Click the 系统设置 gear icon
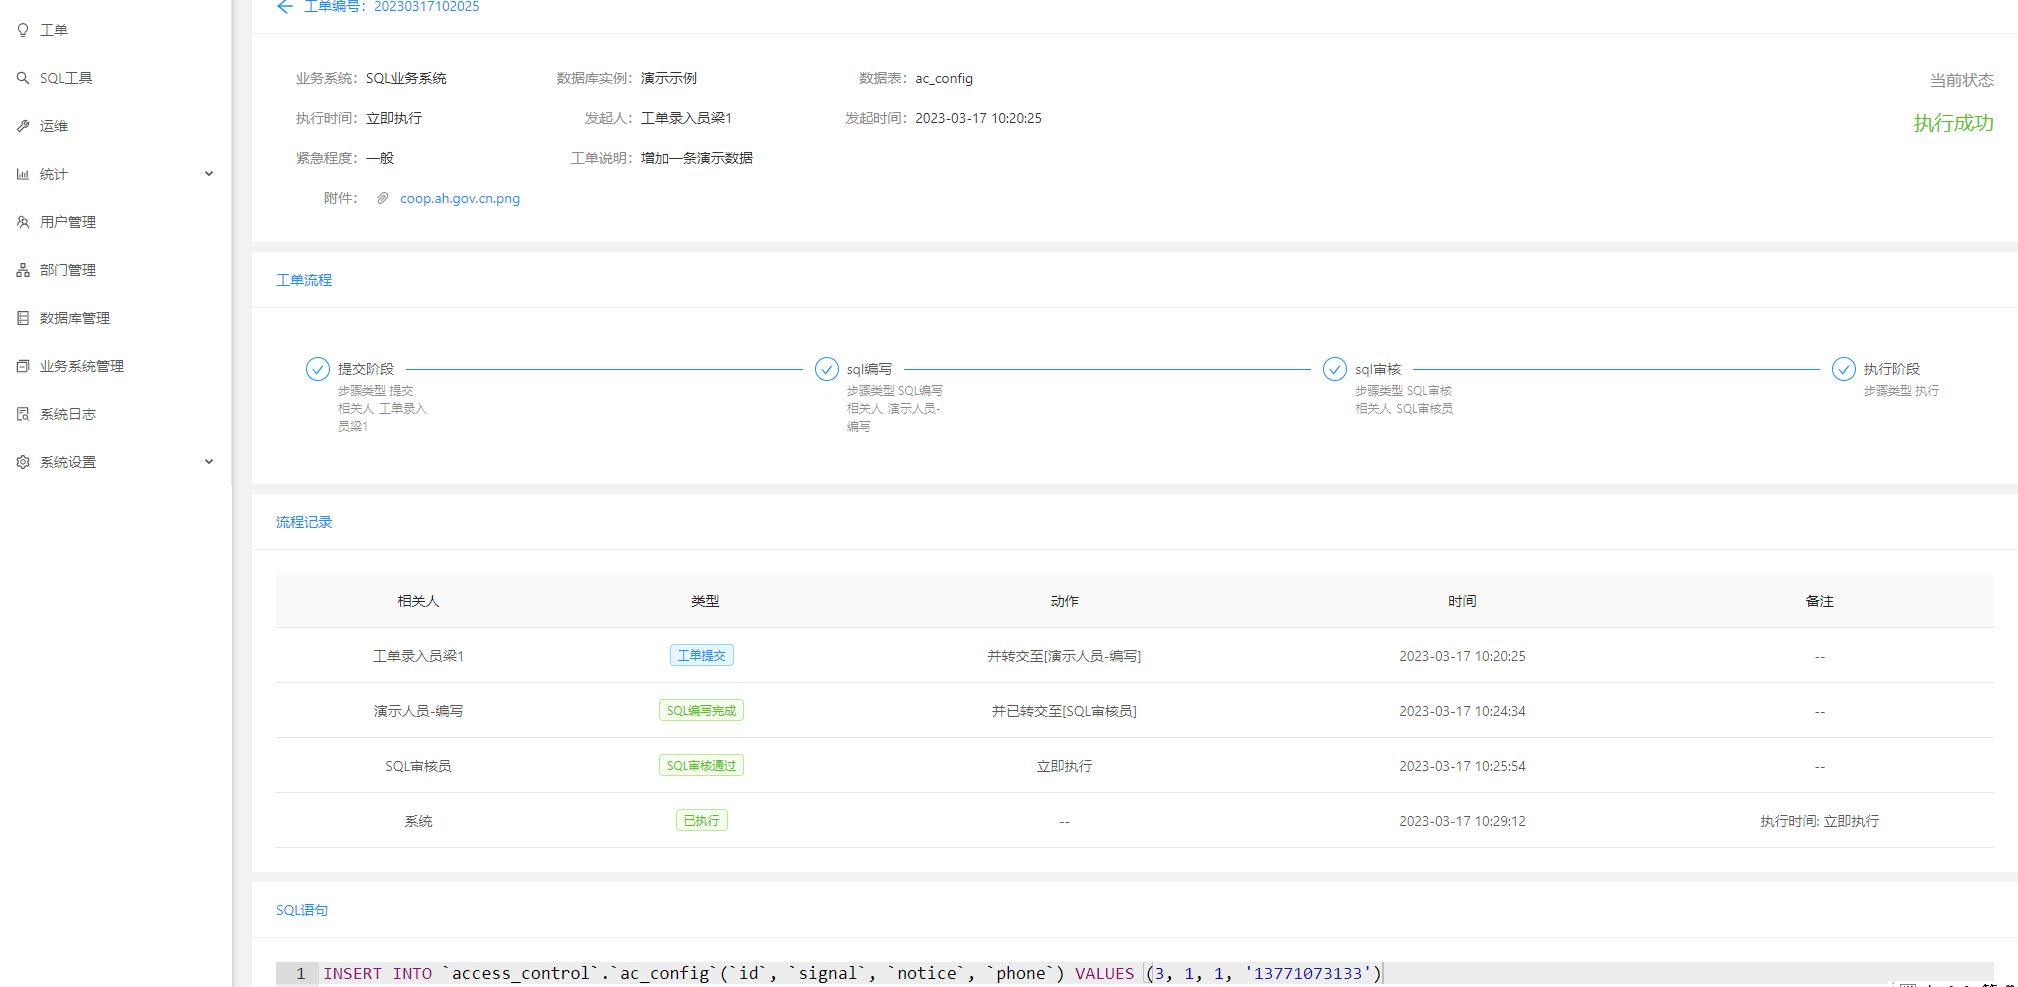The width and height of the screenshot is (2018, 987). coord(23,462)
